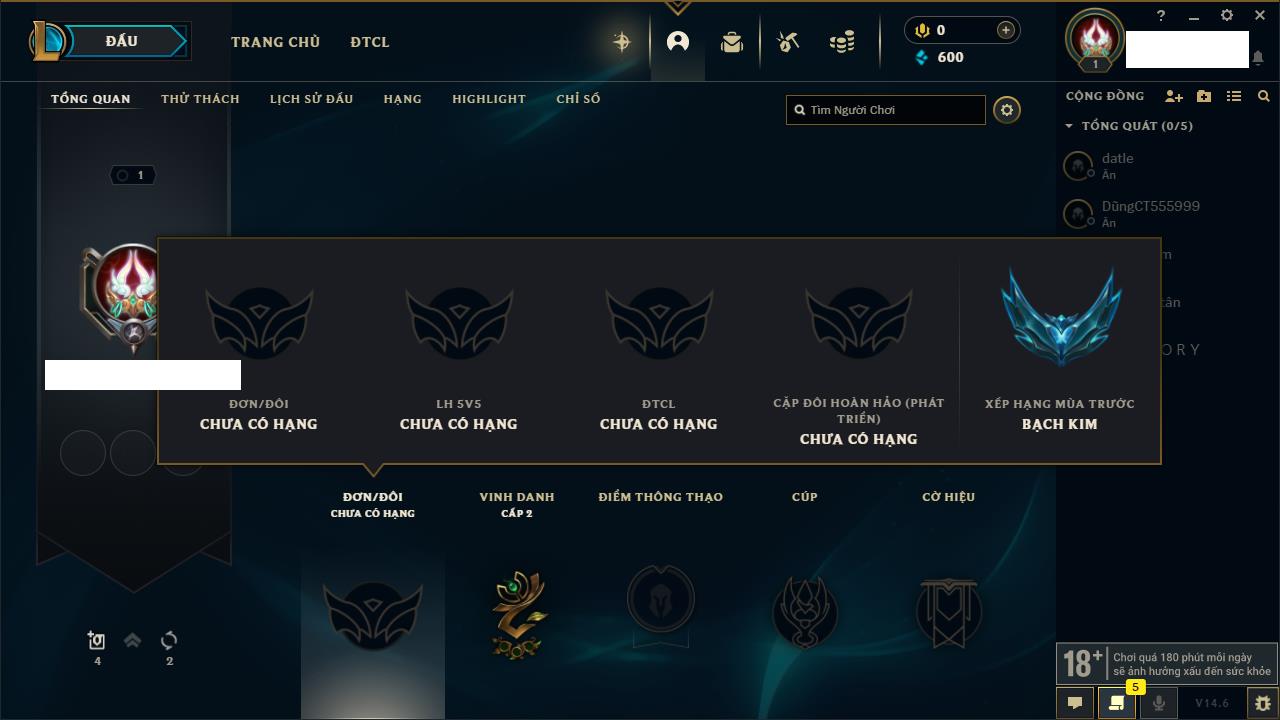Viewport: 1280px width, 720px height.
Task: Toggle the chat bubble panel
Action: pos(1075,703)
